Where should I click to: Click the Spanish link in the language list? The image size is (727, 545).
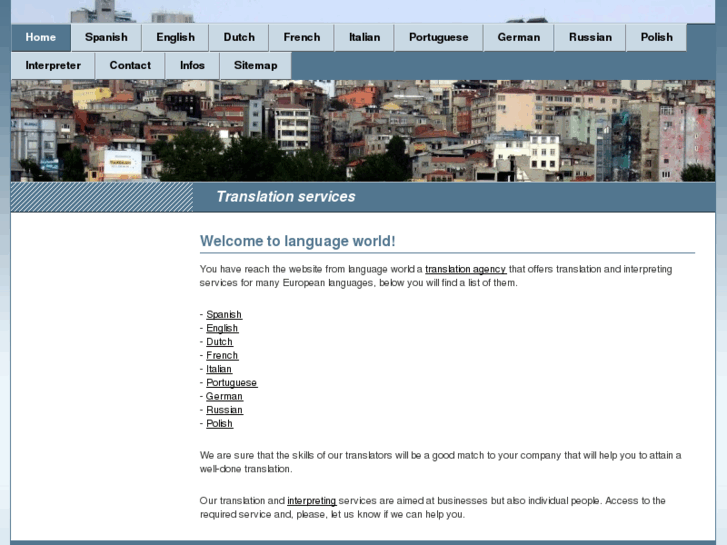tap(224, 314)
